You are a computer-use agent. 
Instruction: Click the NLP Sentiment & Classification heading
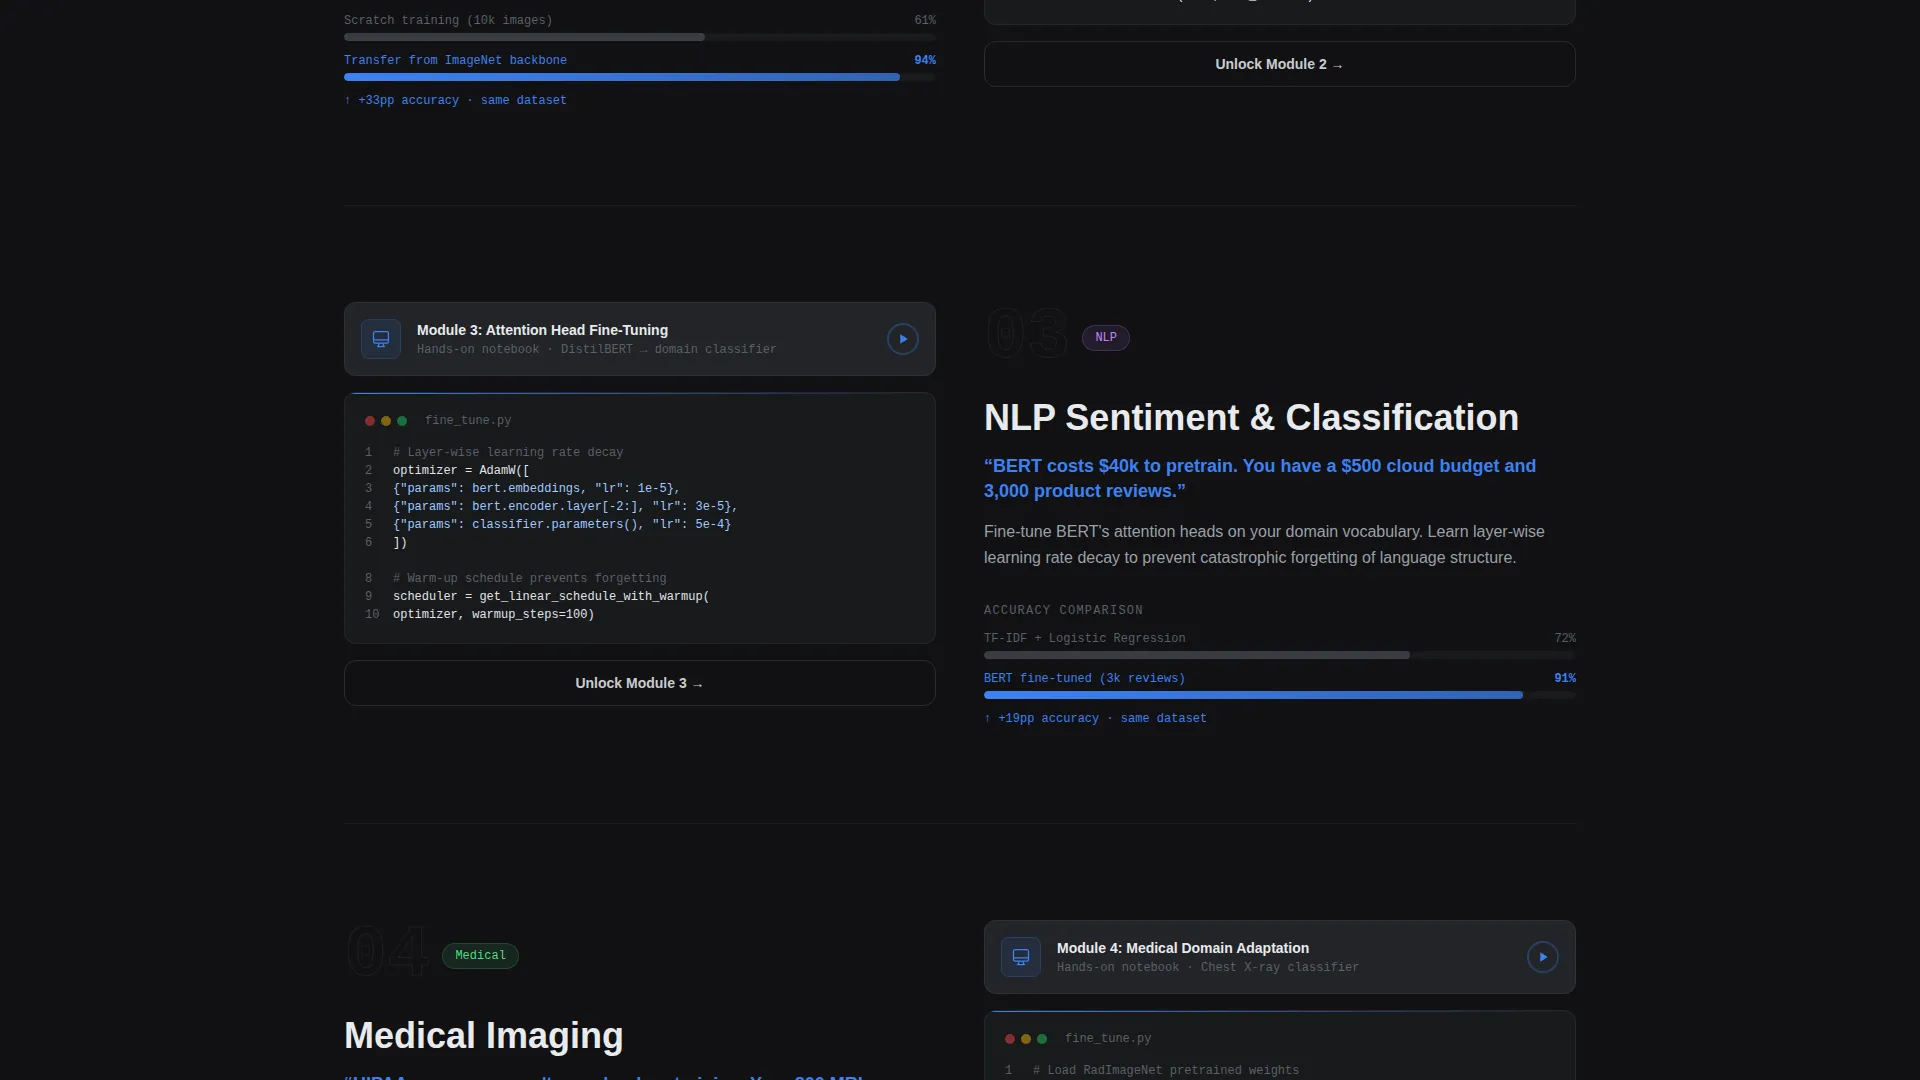1251,418
